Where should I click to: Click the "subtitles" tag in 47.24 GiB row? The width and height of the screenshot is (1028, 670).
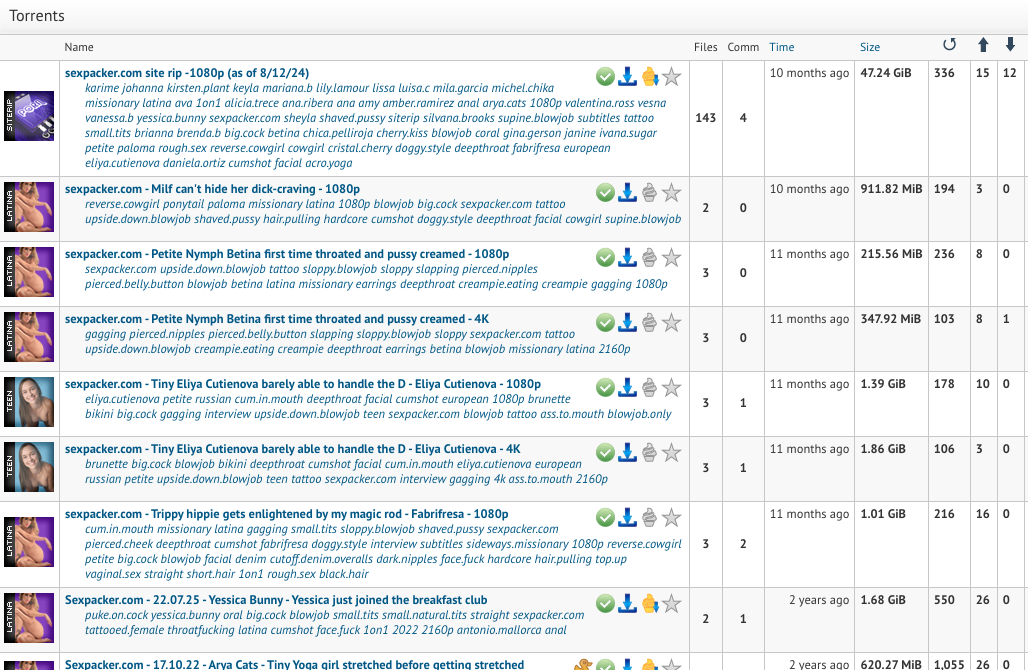point(598,118)
